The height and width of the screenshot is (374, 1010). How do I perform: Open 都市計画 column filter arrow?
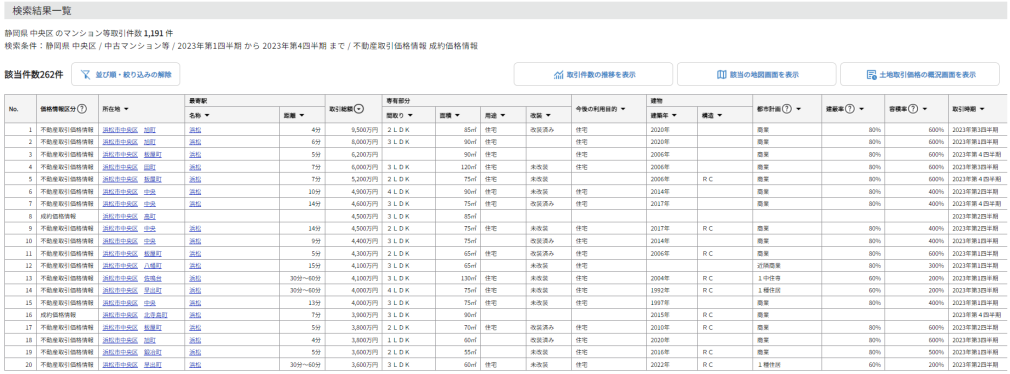point(799,109)
